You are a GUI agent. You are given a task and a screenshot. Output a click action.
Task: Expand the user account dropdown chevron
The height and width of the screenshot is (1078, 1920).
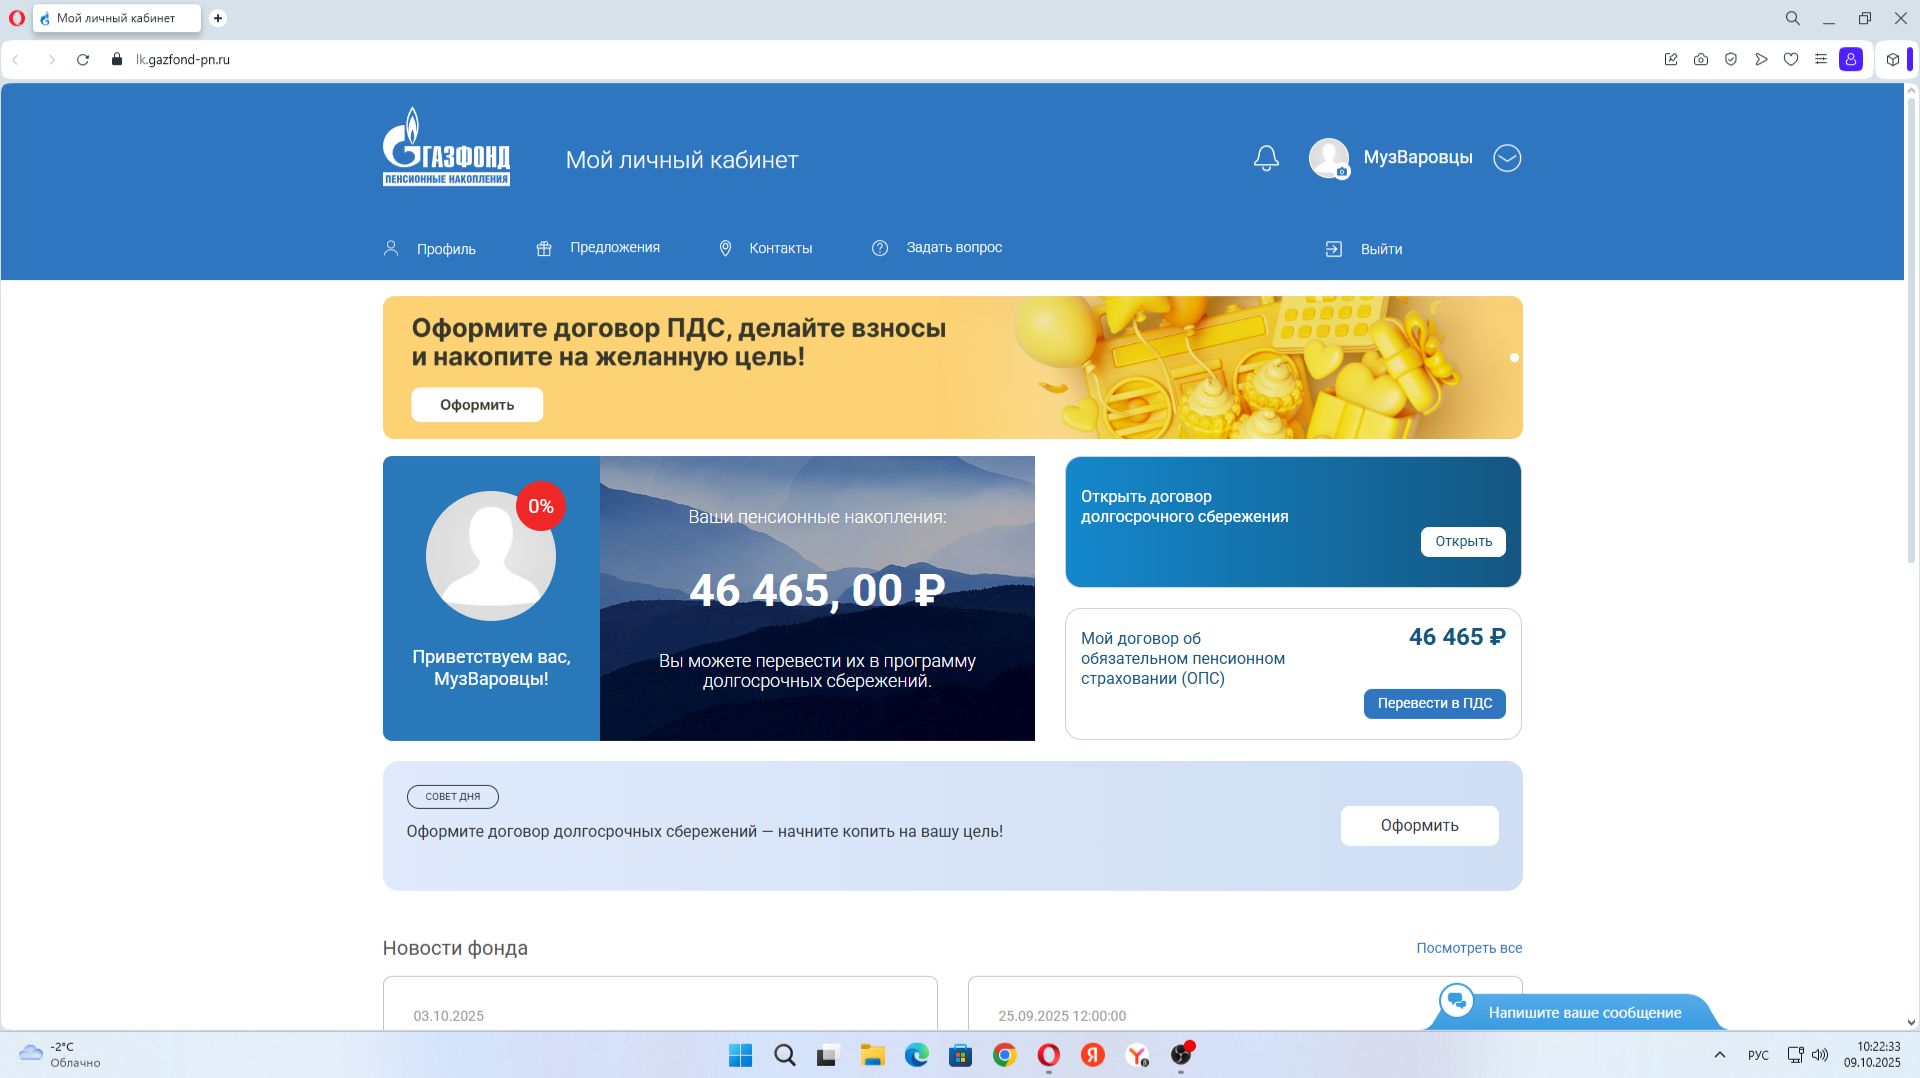pyautogui.click(x=1507, y=158)
